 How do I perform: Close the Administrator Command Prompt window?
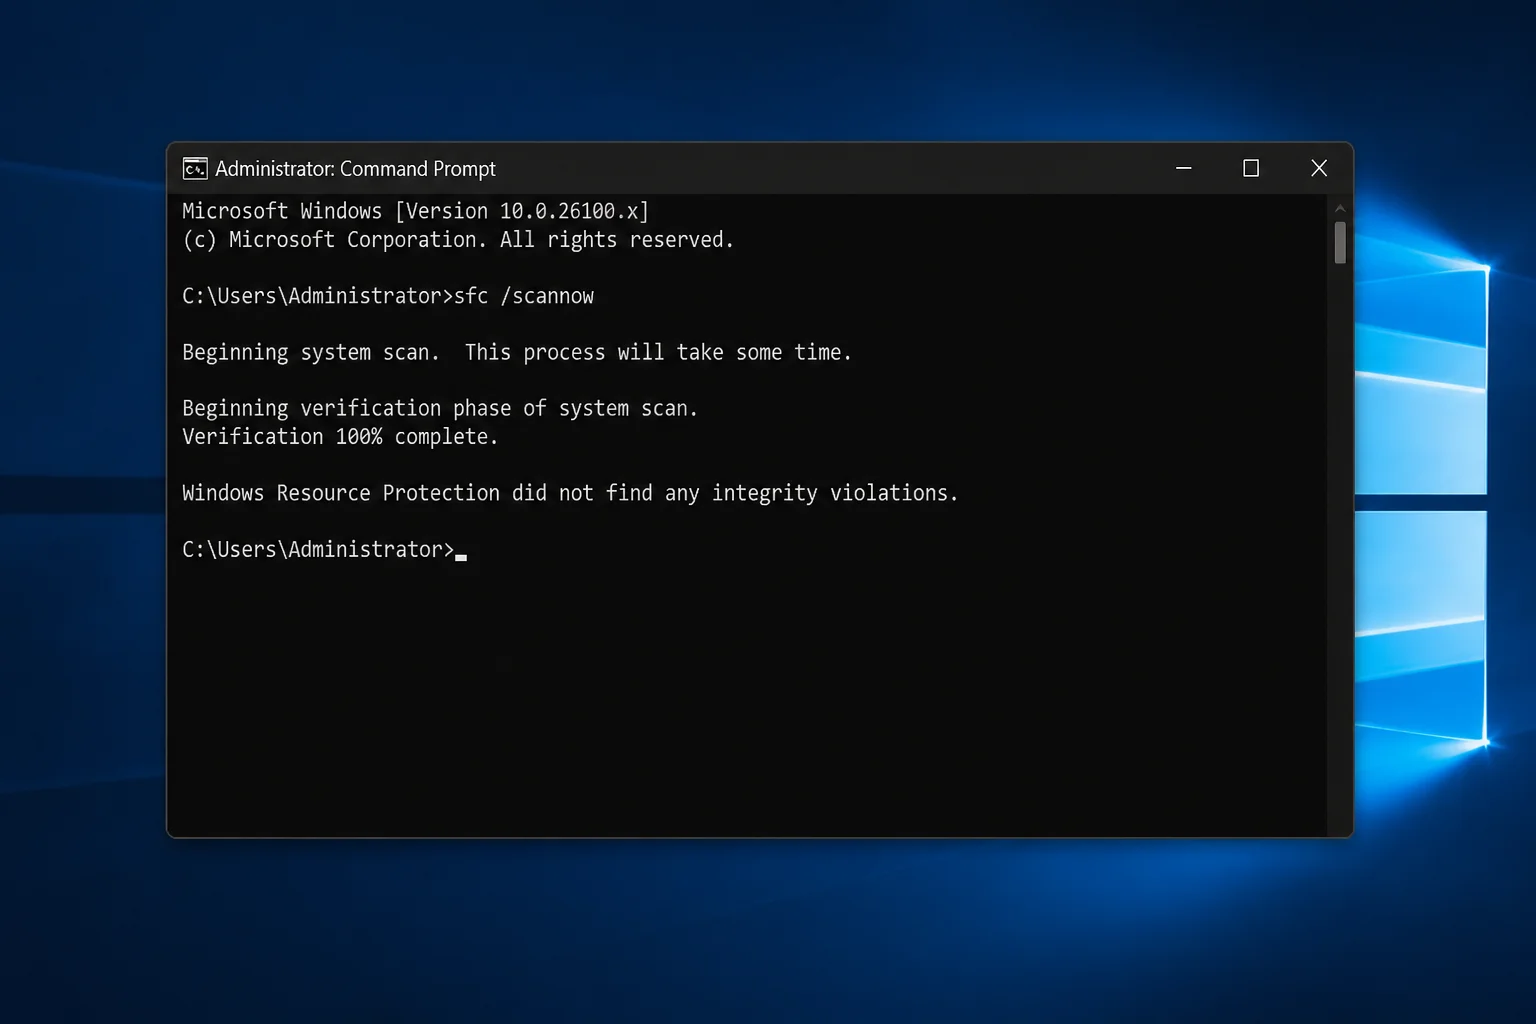click(x=1319, y=168)
